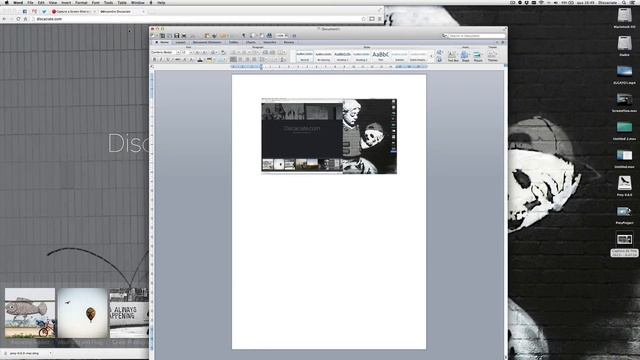
Task: Open Word Help from the toolbar icon
Action: point(294,36)
